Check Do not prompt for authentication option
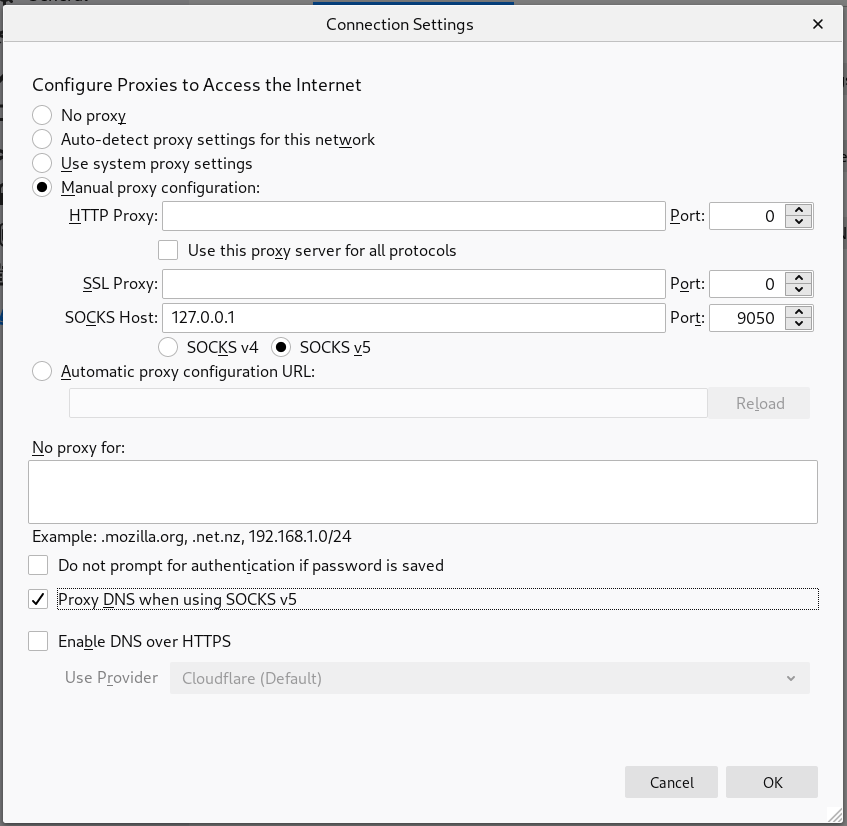847x826 pixels. point(38,566)
